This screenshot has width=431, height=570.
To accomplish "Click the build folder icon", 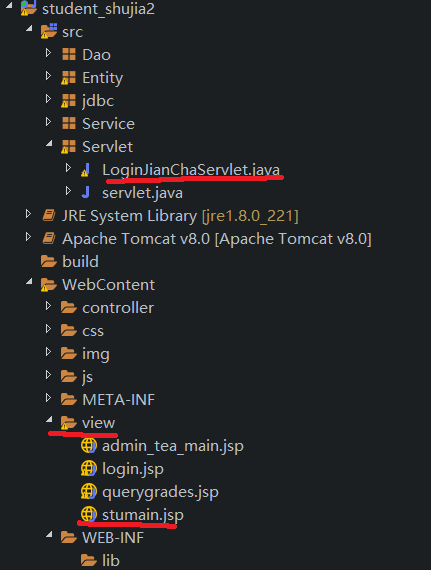I will point(49,261).
